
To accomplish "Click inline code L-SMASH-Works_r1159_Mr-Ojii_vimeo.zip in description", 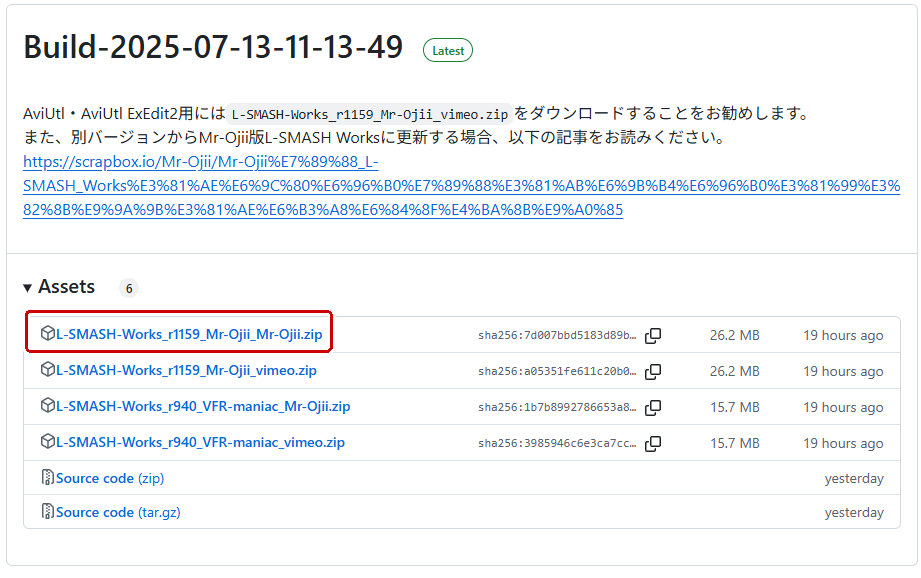I will click(369, 114).
